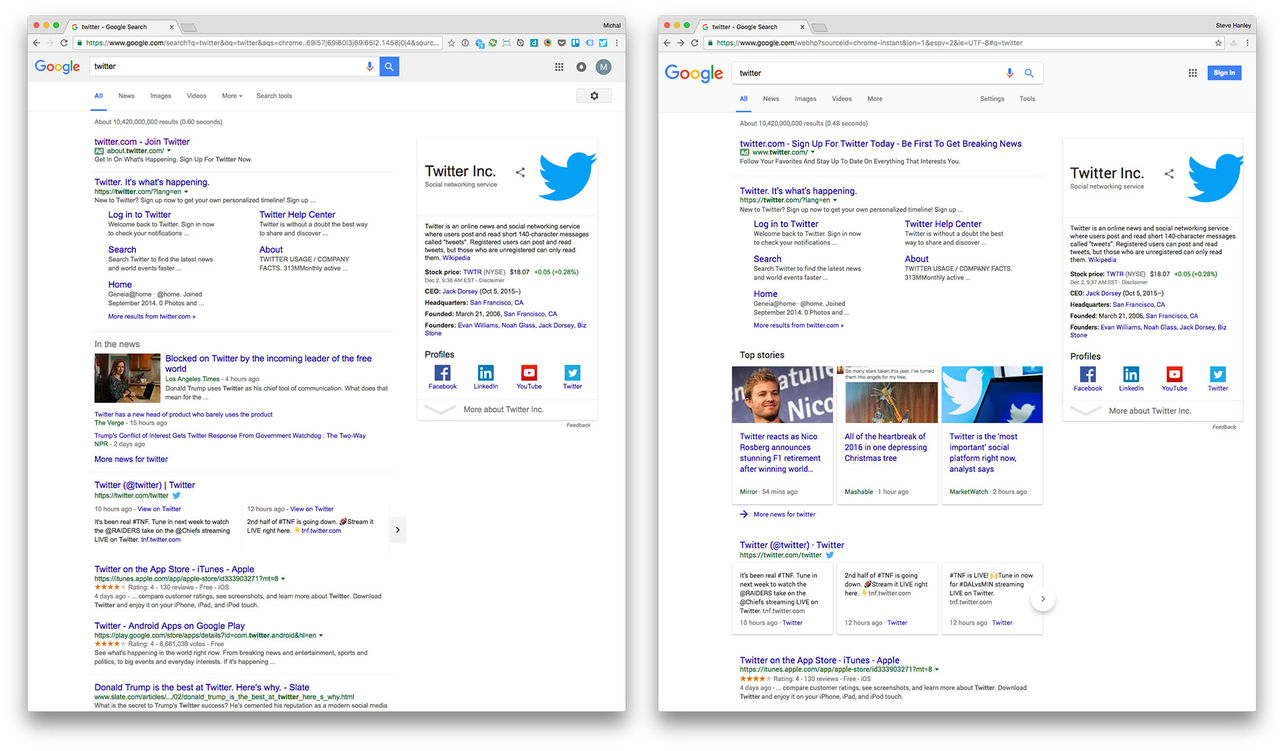Open the "Search tools" tab
The width and height of the screenshot is (1280, 751).
(274, 96)
